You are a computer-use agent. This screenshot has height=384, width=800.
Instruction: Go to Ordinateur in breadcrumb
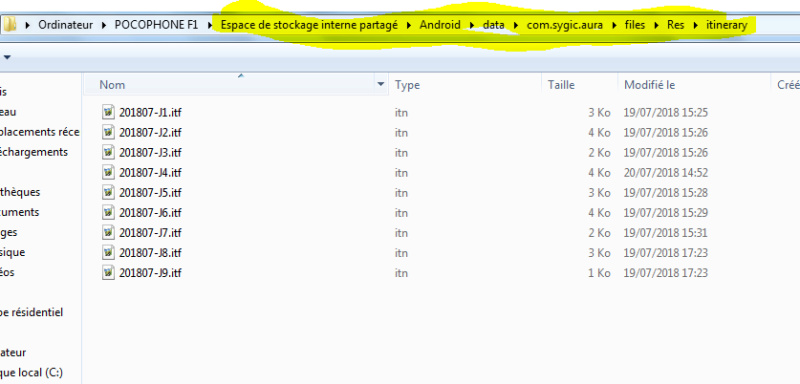coord(65,25)
